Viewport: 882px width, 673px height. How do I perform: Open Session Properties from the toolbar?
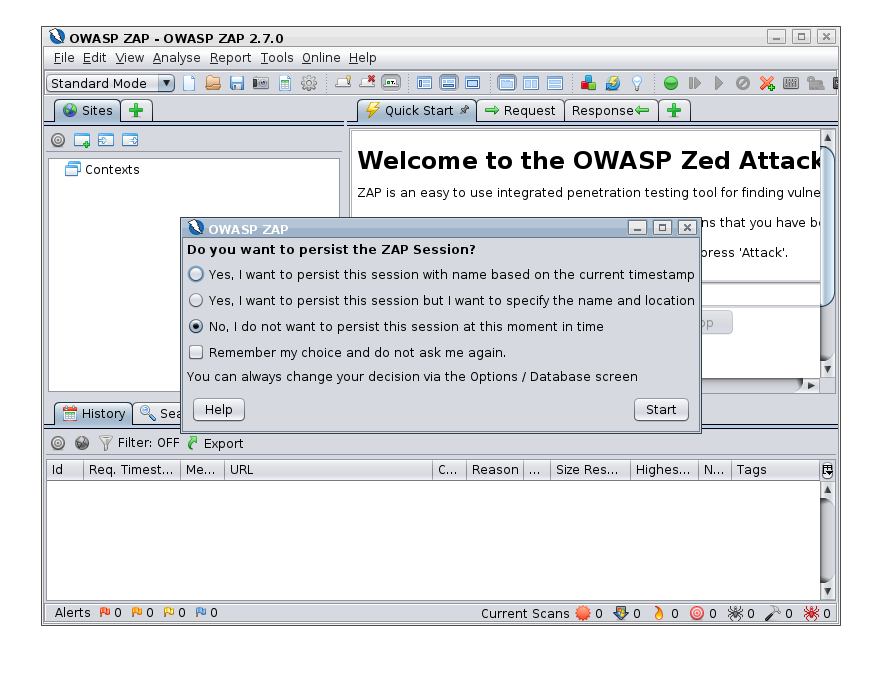[x=285, y=83]
